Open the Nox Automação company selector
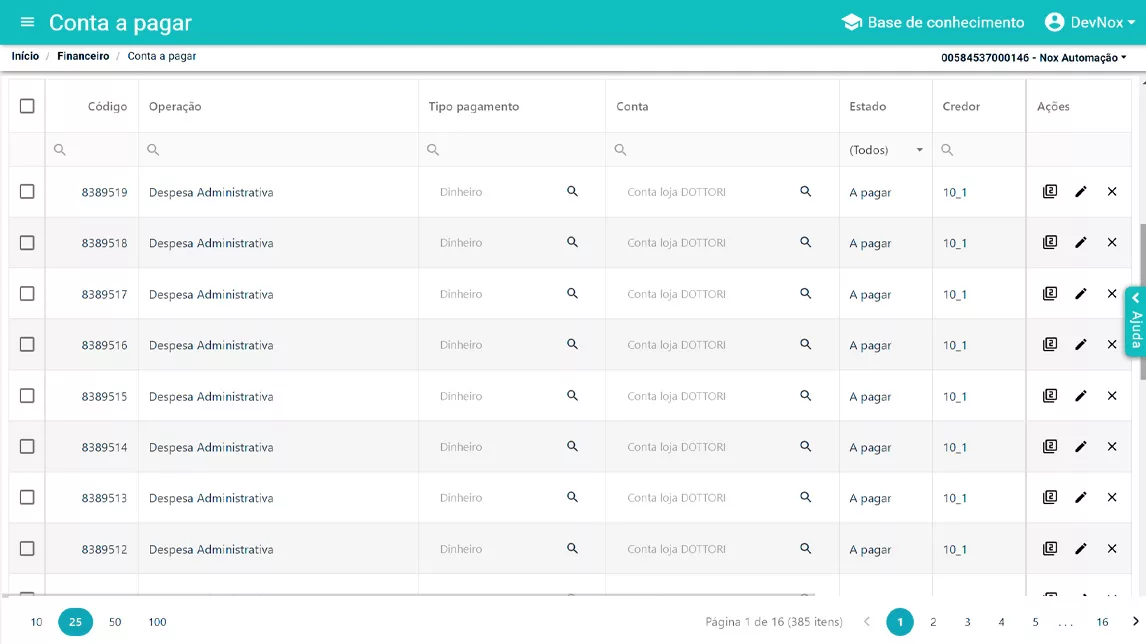1146x644 pixels. 1033,58
